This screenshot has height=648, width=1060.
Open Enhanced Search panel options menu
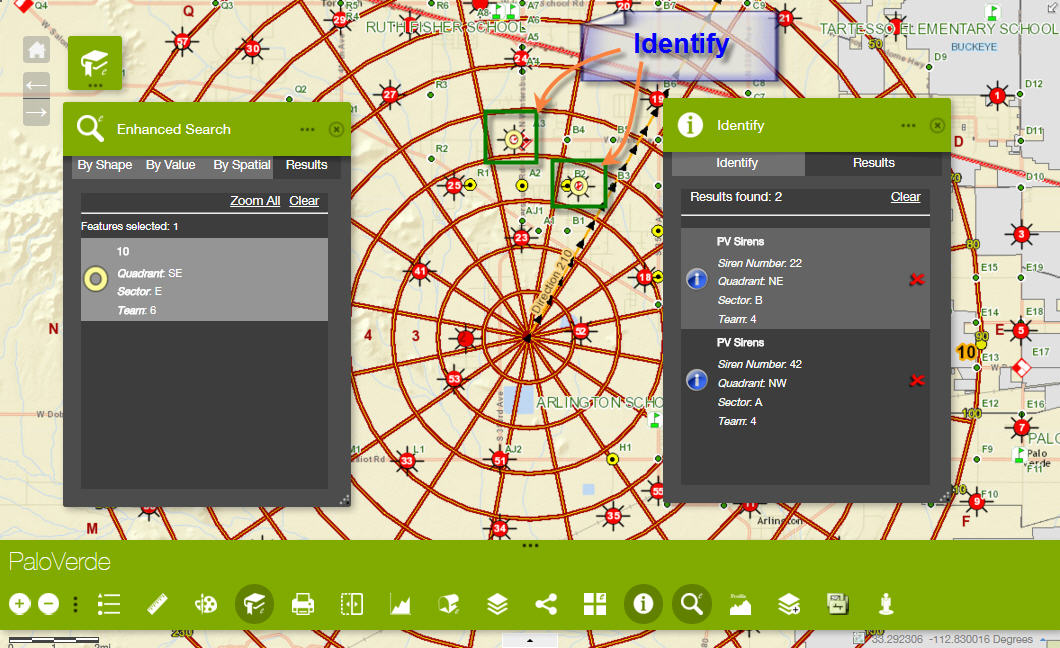(x=308, y=129)
